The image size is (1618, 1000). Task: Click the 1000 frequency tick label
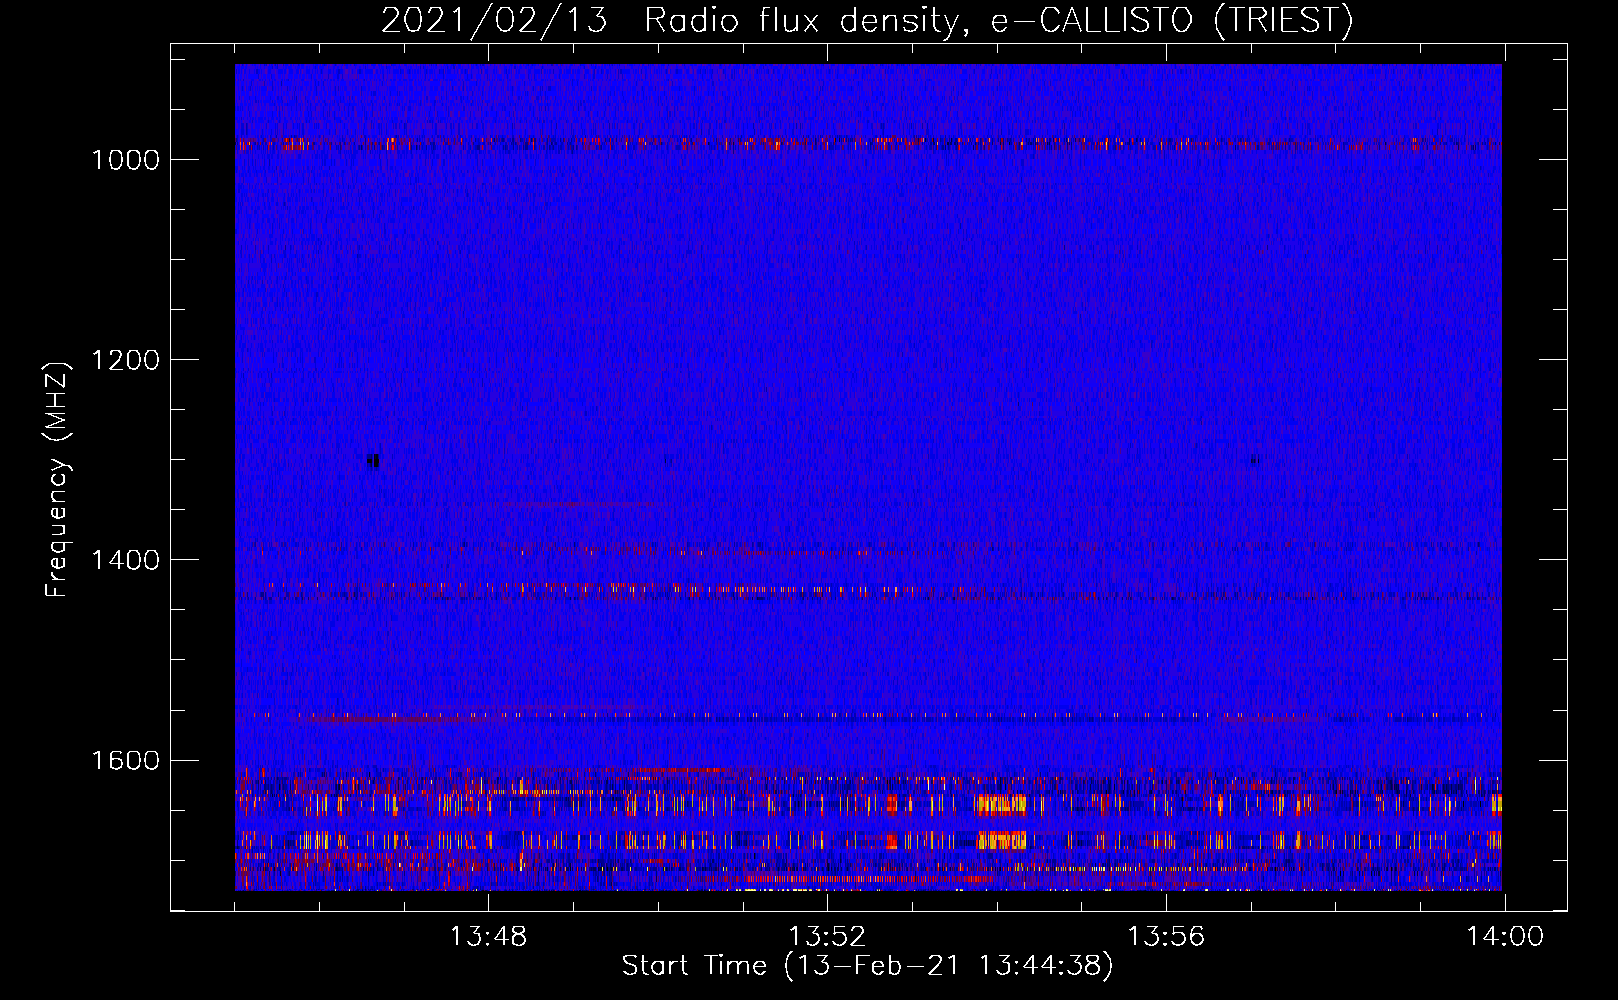point(125,160)
